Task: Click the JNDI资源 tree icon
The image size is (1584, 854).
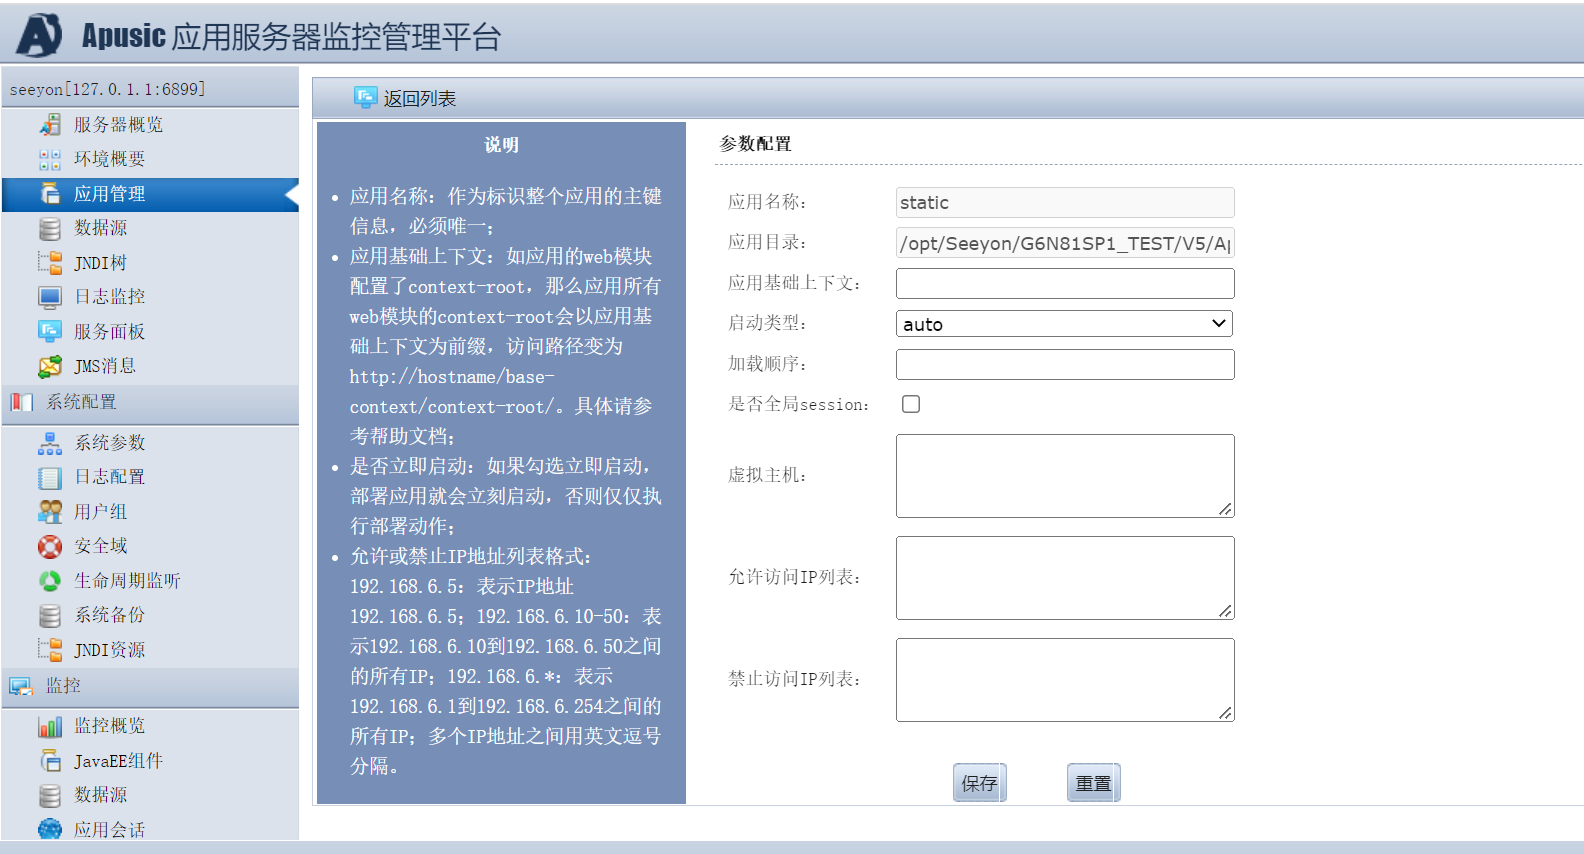Action: point(50,650)
